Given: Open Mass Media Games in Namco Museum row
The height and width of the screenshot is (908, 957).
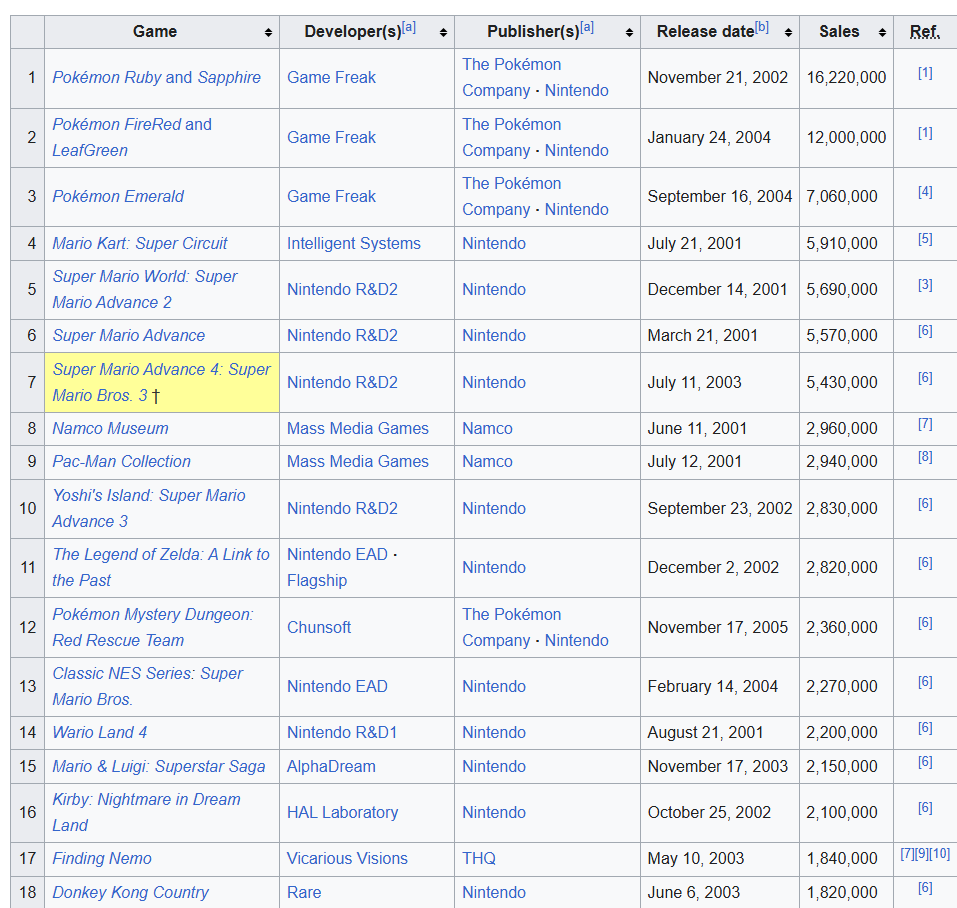Looking at the screenshot, I should [358, 428].
